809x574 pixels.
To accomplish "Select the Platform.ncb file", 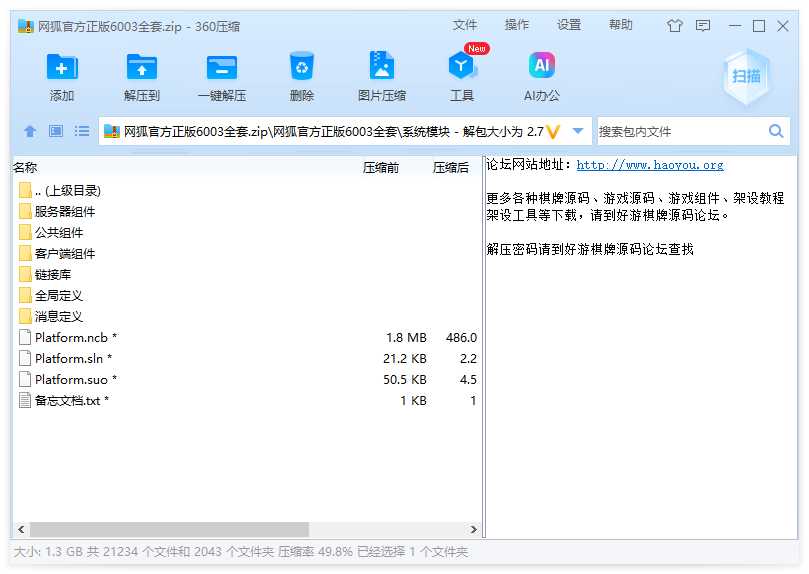I will point(247,338).
